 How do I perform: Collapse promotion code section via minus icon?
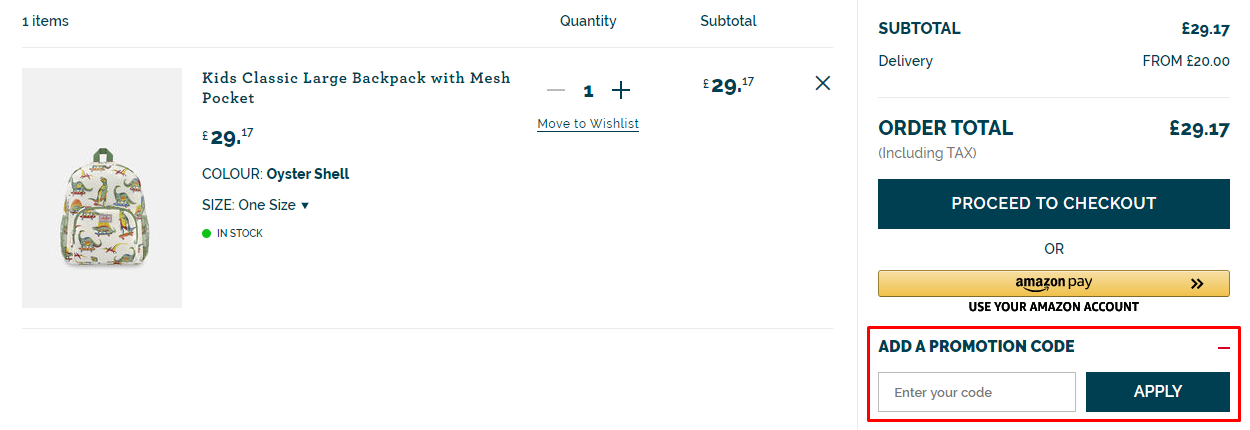1224,348
